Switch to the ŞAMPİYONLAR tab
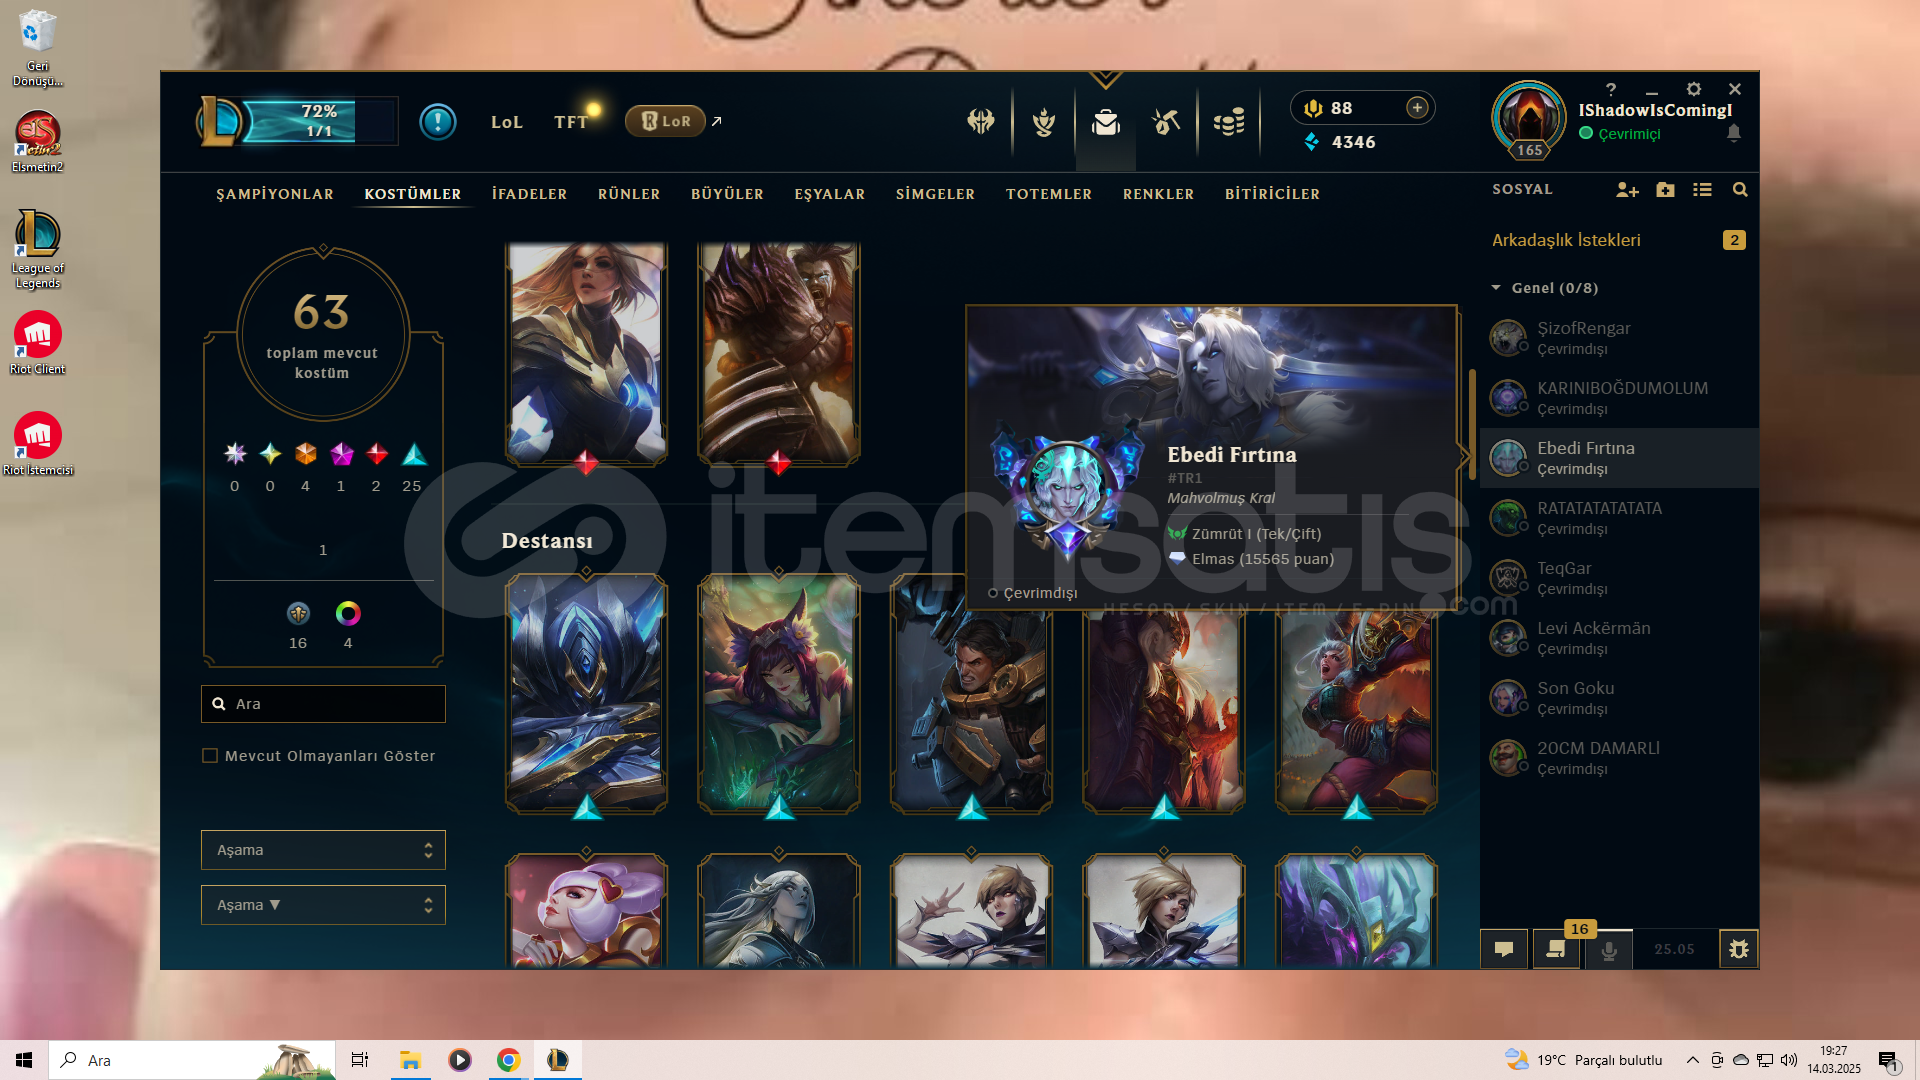 click(x=275, y=194)
